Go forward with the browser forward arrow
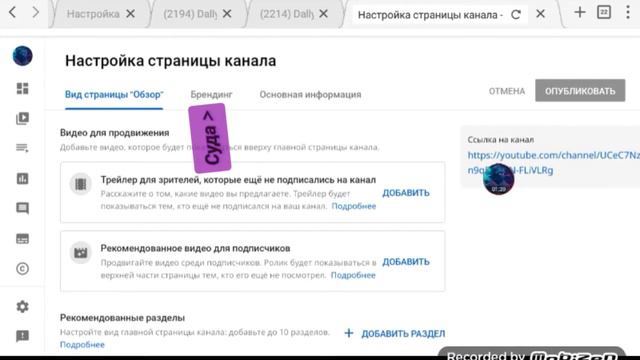This screenshot has height=360, width=640. pos(36,13)
